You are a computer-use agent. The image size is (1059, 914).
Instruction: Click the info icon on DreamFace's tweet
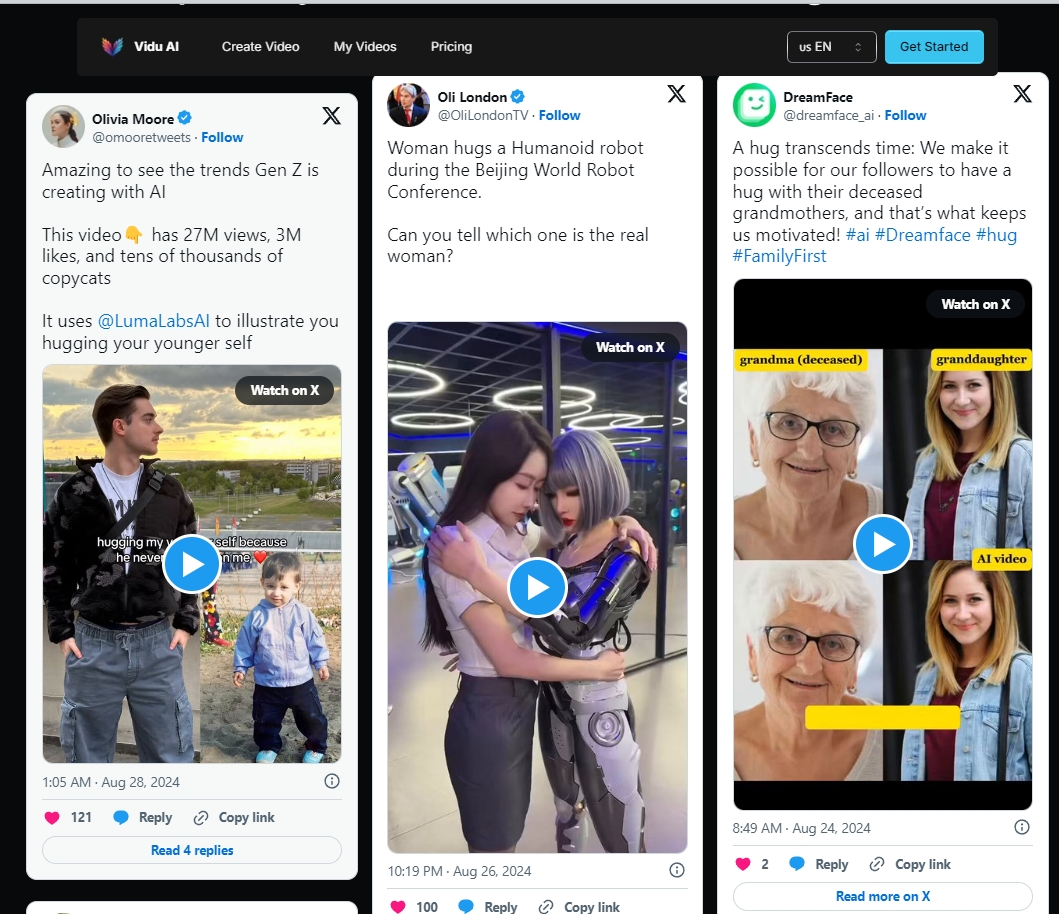(1022, 827)
